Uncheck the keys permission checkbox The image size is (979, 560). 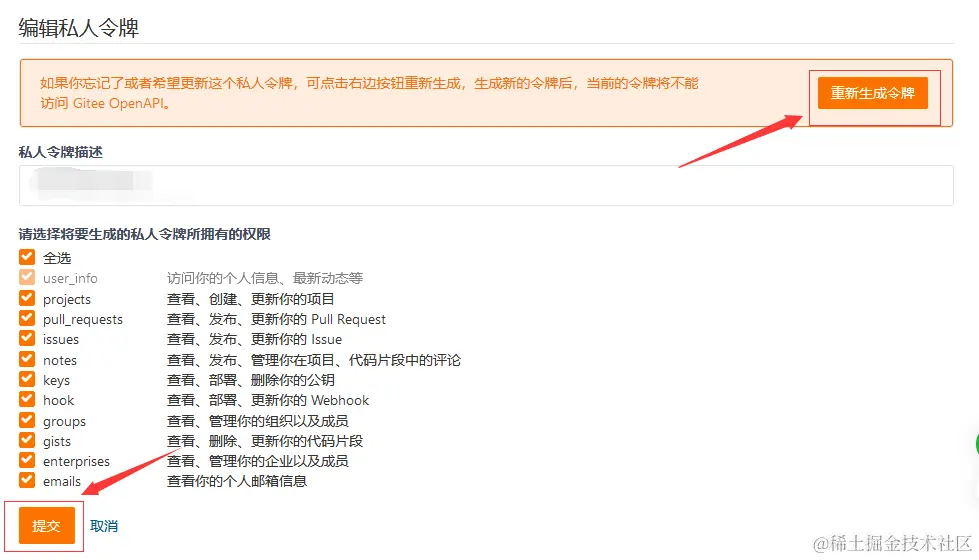(27, 379)
